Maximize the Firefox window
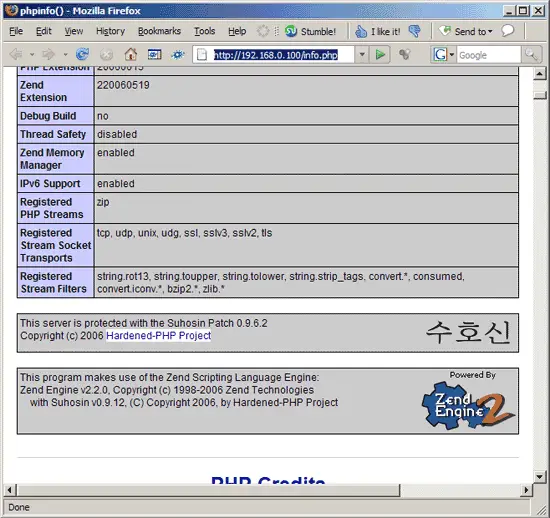 [523, 11]
